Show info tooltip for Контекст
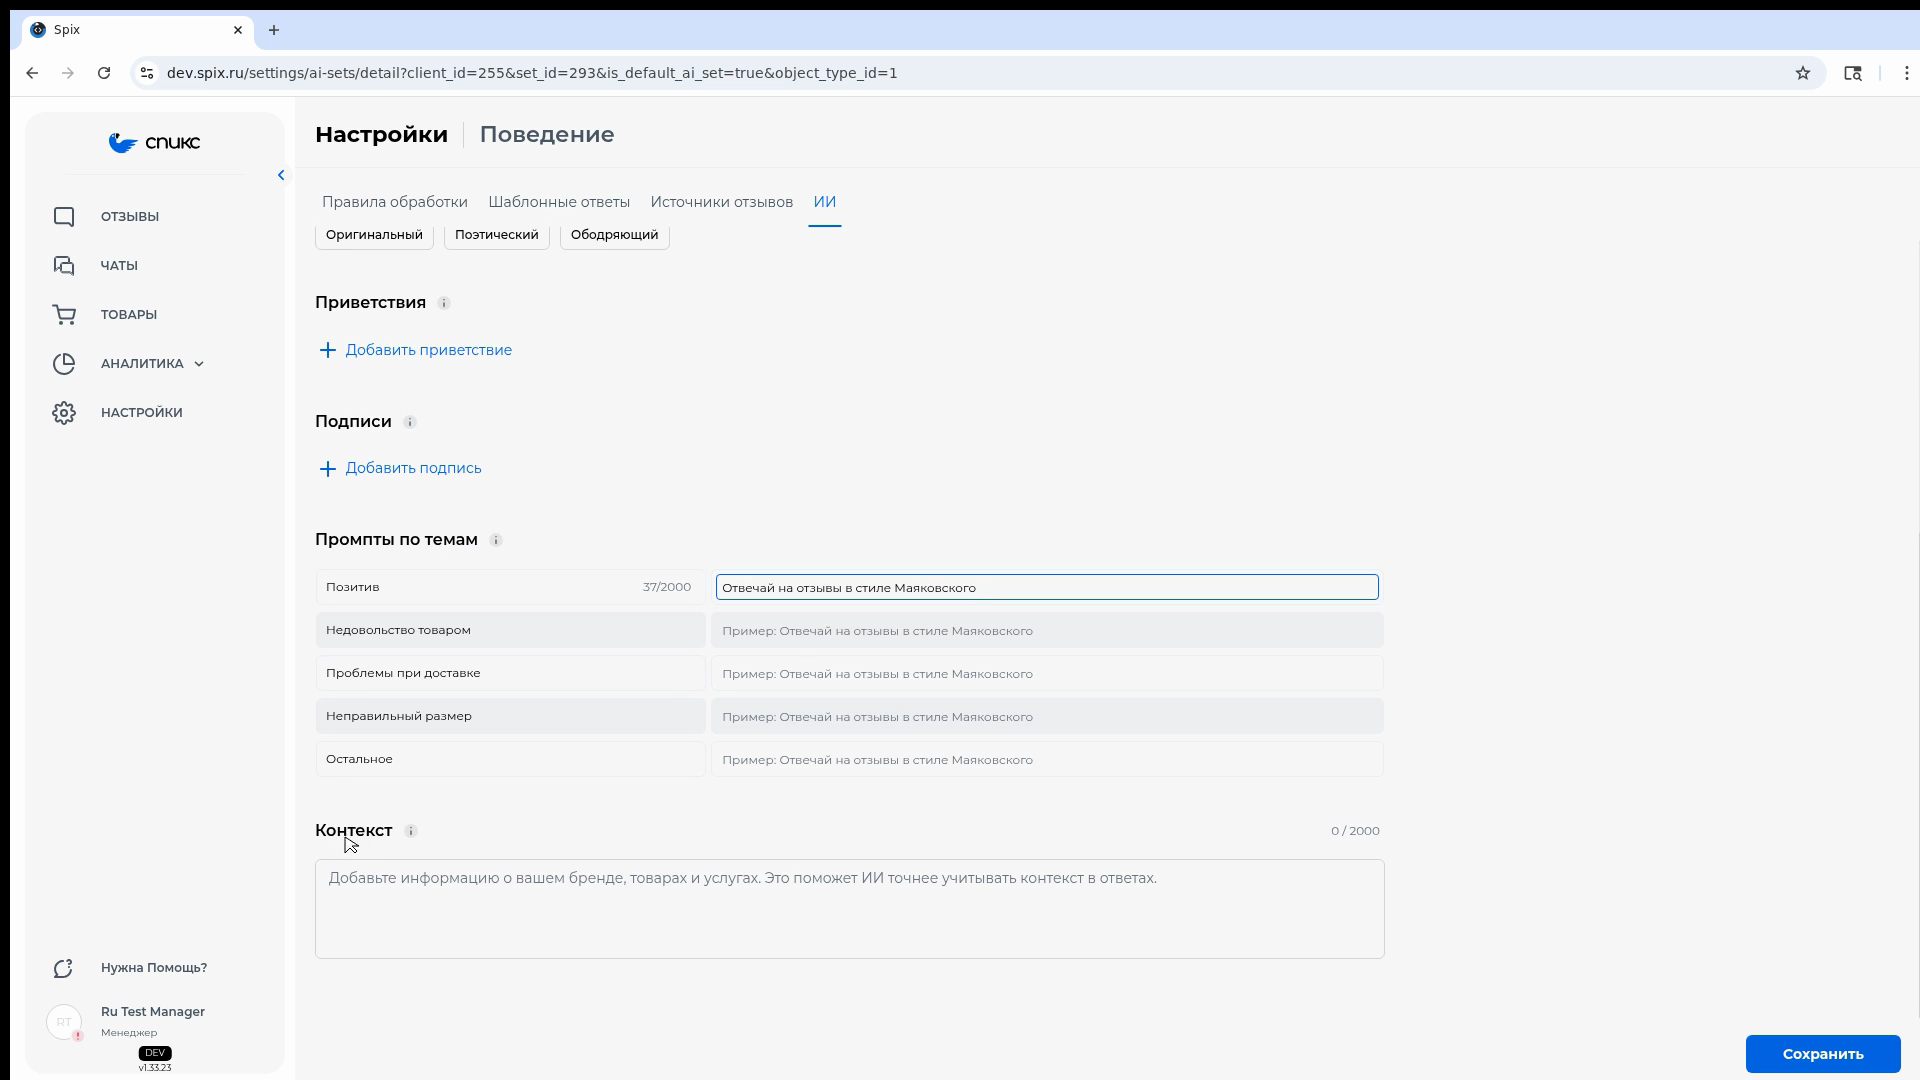 coord(411,831)
